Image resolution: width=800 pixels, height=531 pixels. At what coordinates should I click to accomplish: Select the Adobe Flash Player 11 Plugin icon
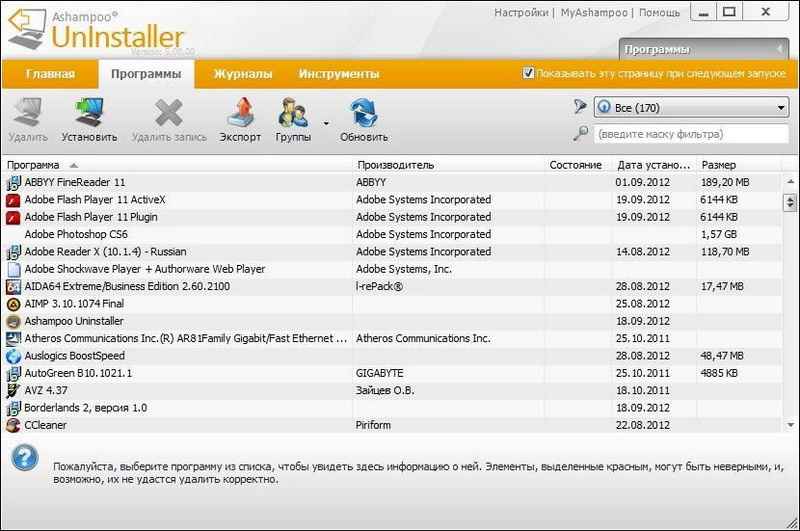[x=13, y=217]
